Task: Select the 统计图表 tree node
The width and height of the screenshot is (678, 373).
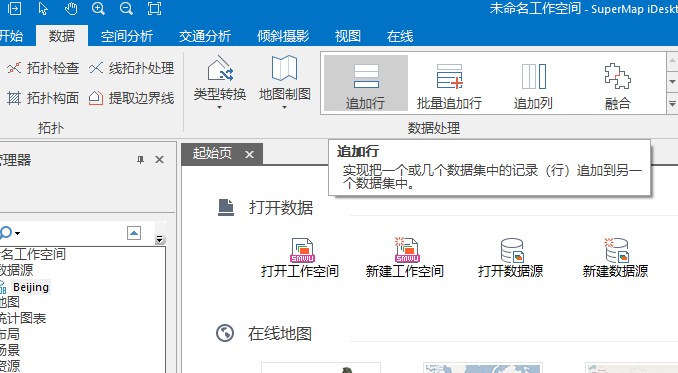Action: tap(23, 319)
